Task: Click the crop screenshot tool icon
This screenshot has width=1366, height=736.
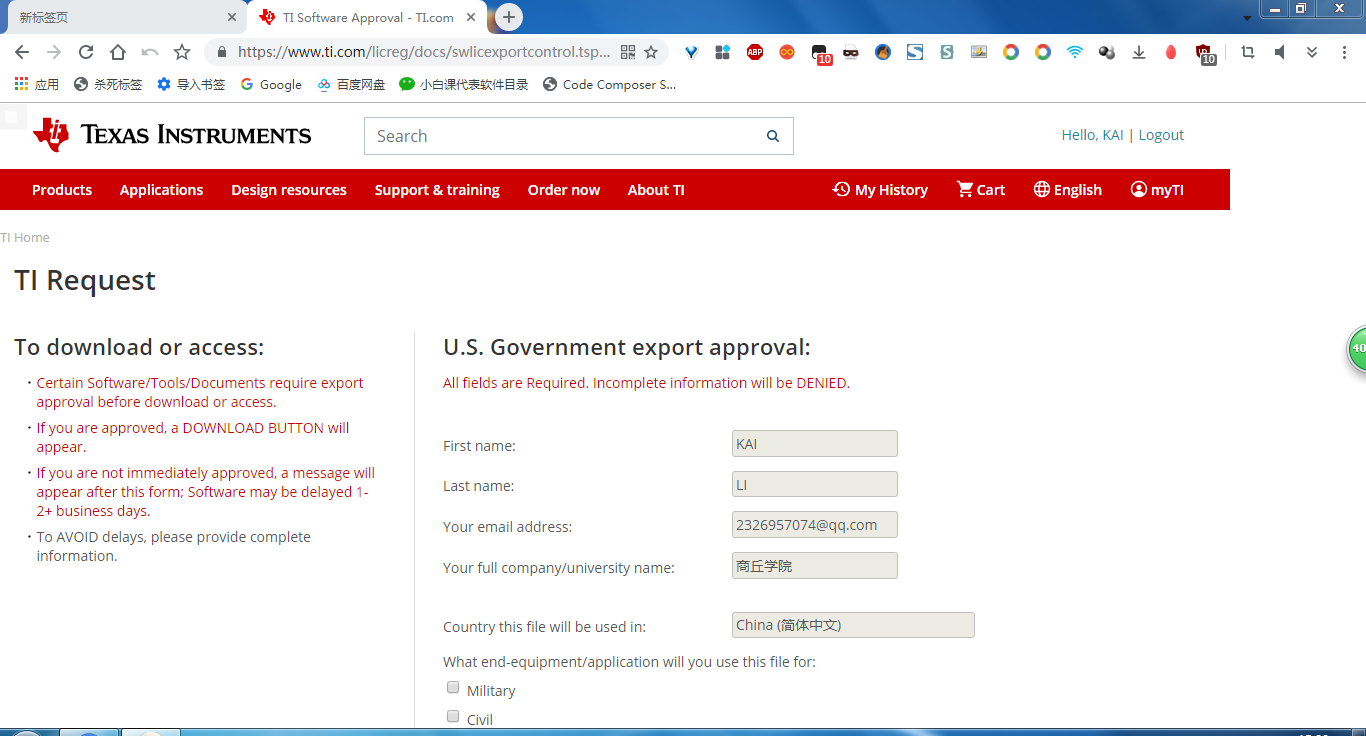Action: [1248, 52]
